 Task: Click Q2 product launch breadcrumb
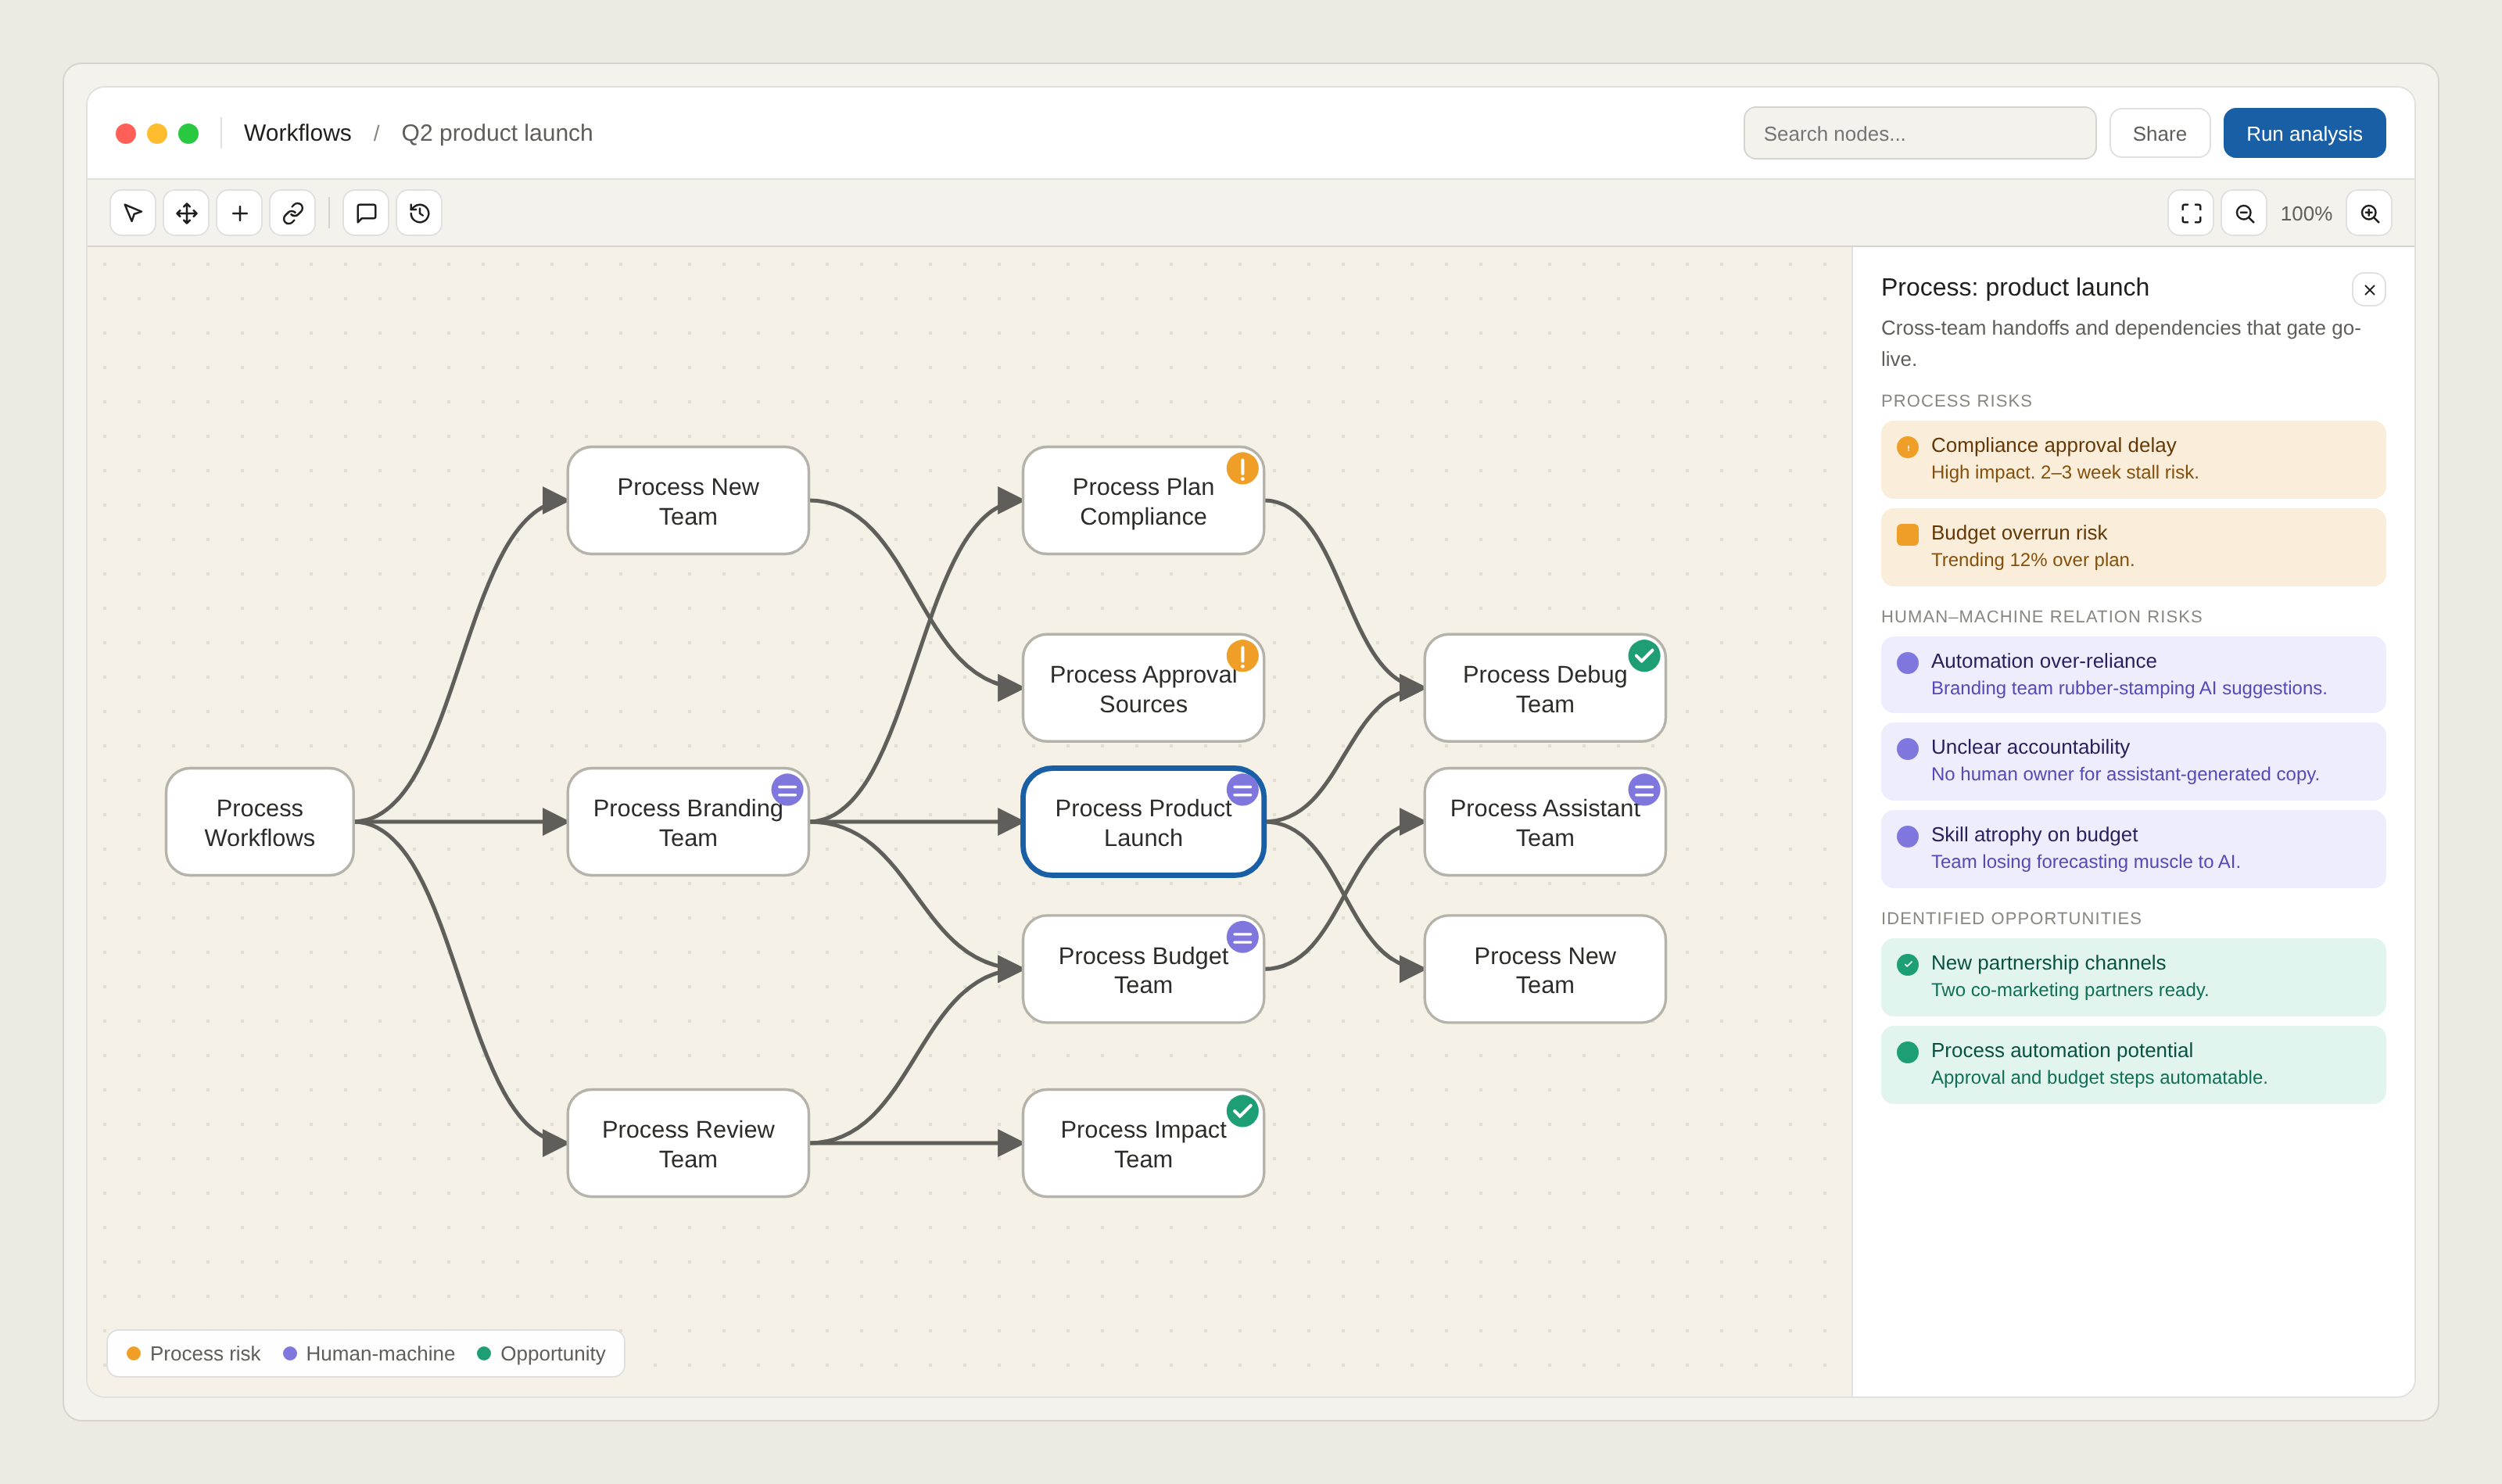tap(497, 133)
